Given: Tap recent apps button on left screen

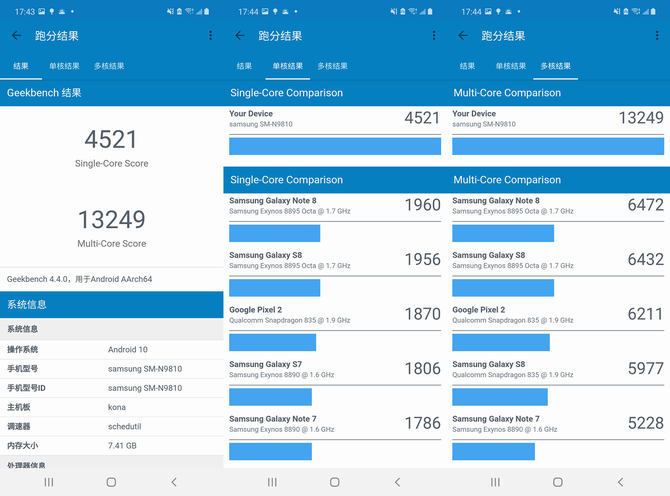Looking at the screenshot, I should pyautogui.click(x=49, y=482).
